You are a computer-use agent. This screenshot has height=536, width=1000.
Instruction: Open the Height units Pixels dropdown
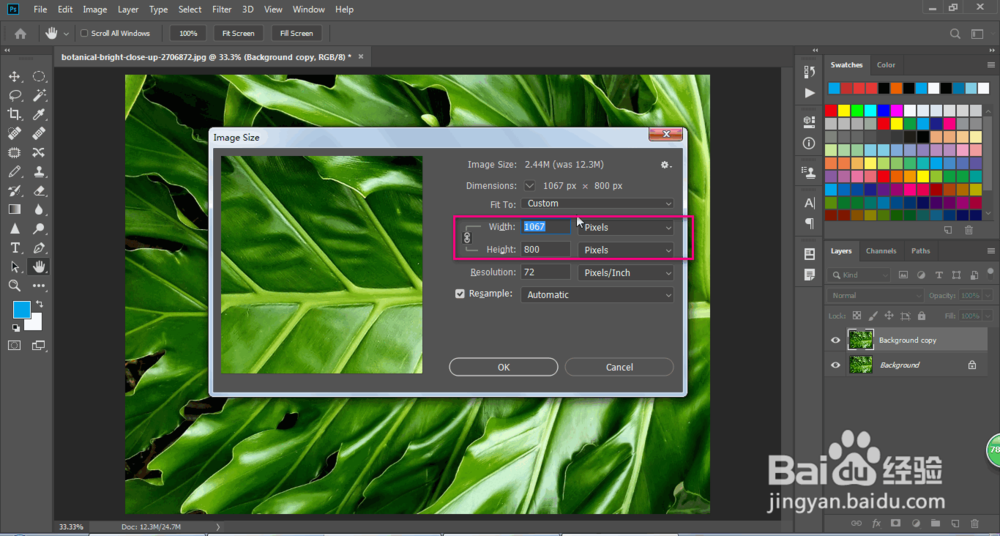(626, 250)
